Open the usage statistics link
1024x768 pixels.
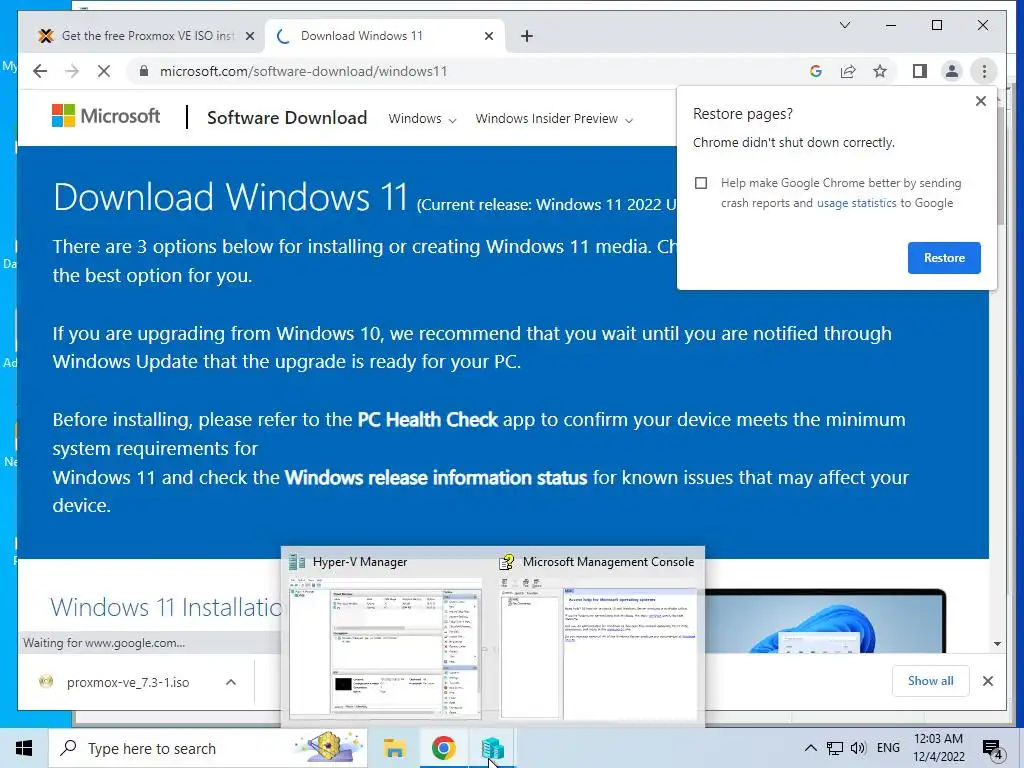856,203
